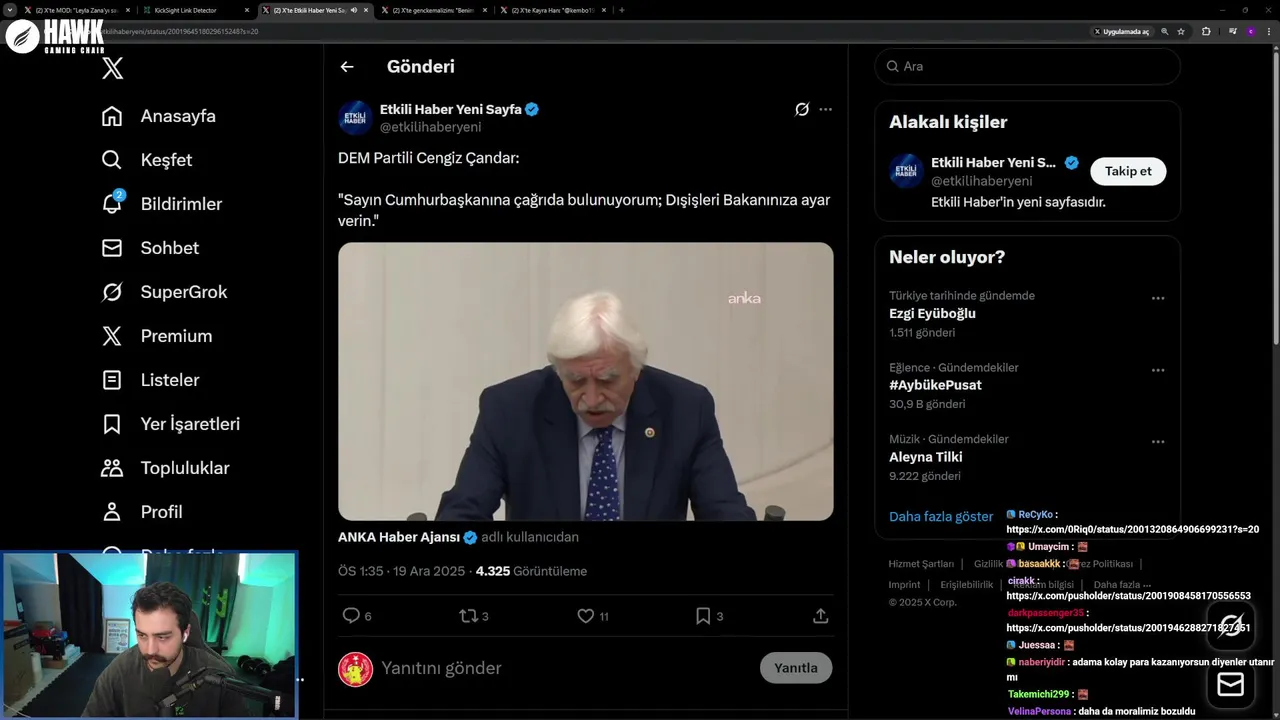Screen dimensions: 1280x720
Task: Open Etkili Haber Yeni S... in Alakalı kişiler
Action: point(993,163)
